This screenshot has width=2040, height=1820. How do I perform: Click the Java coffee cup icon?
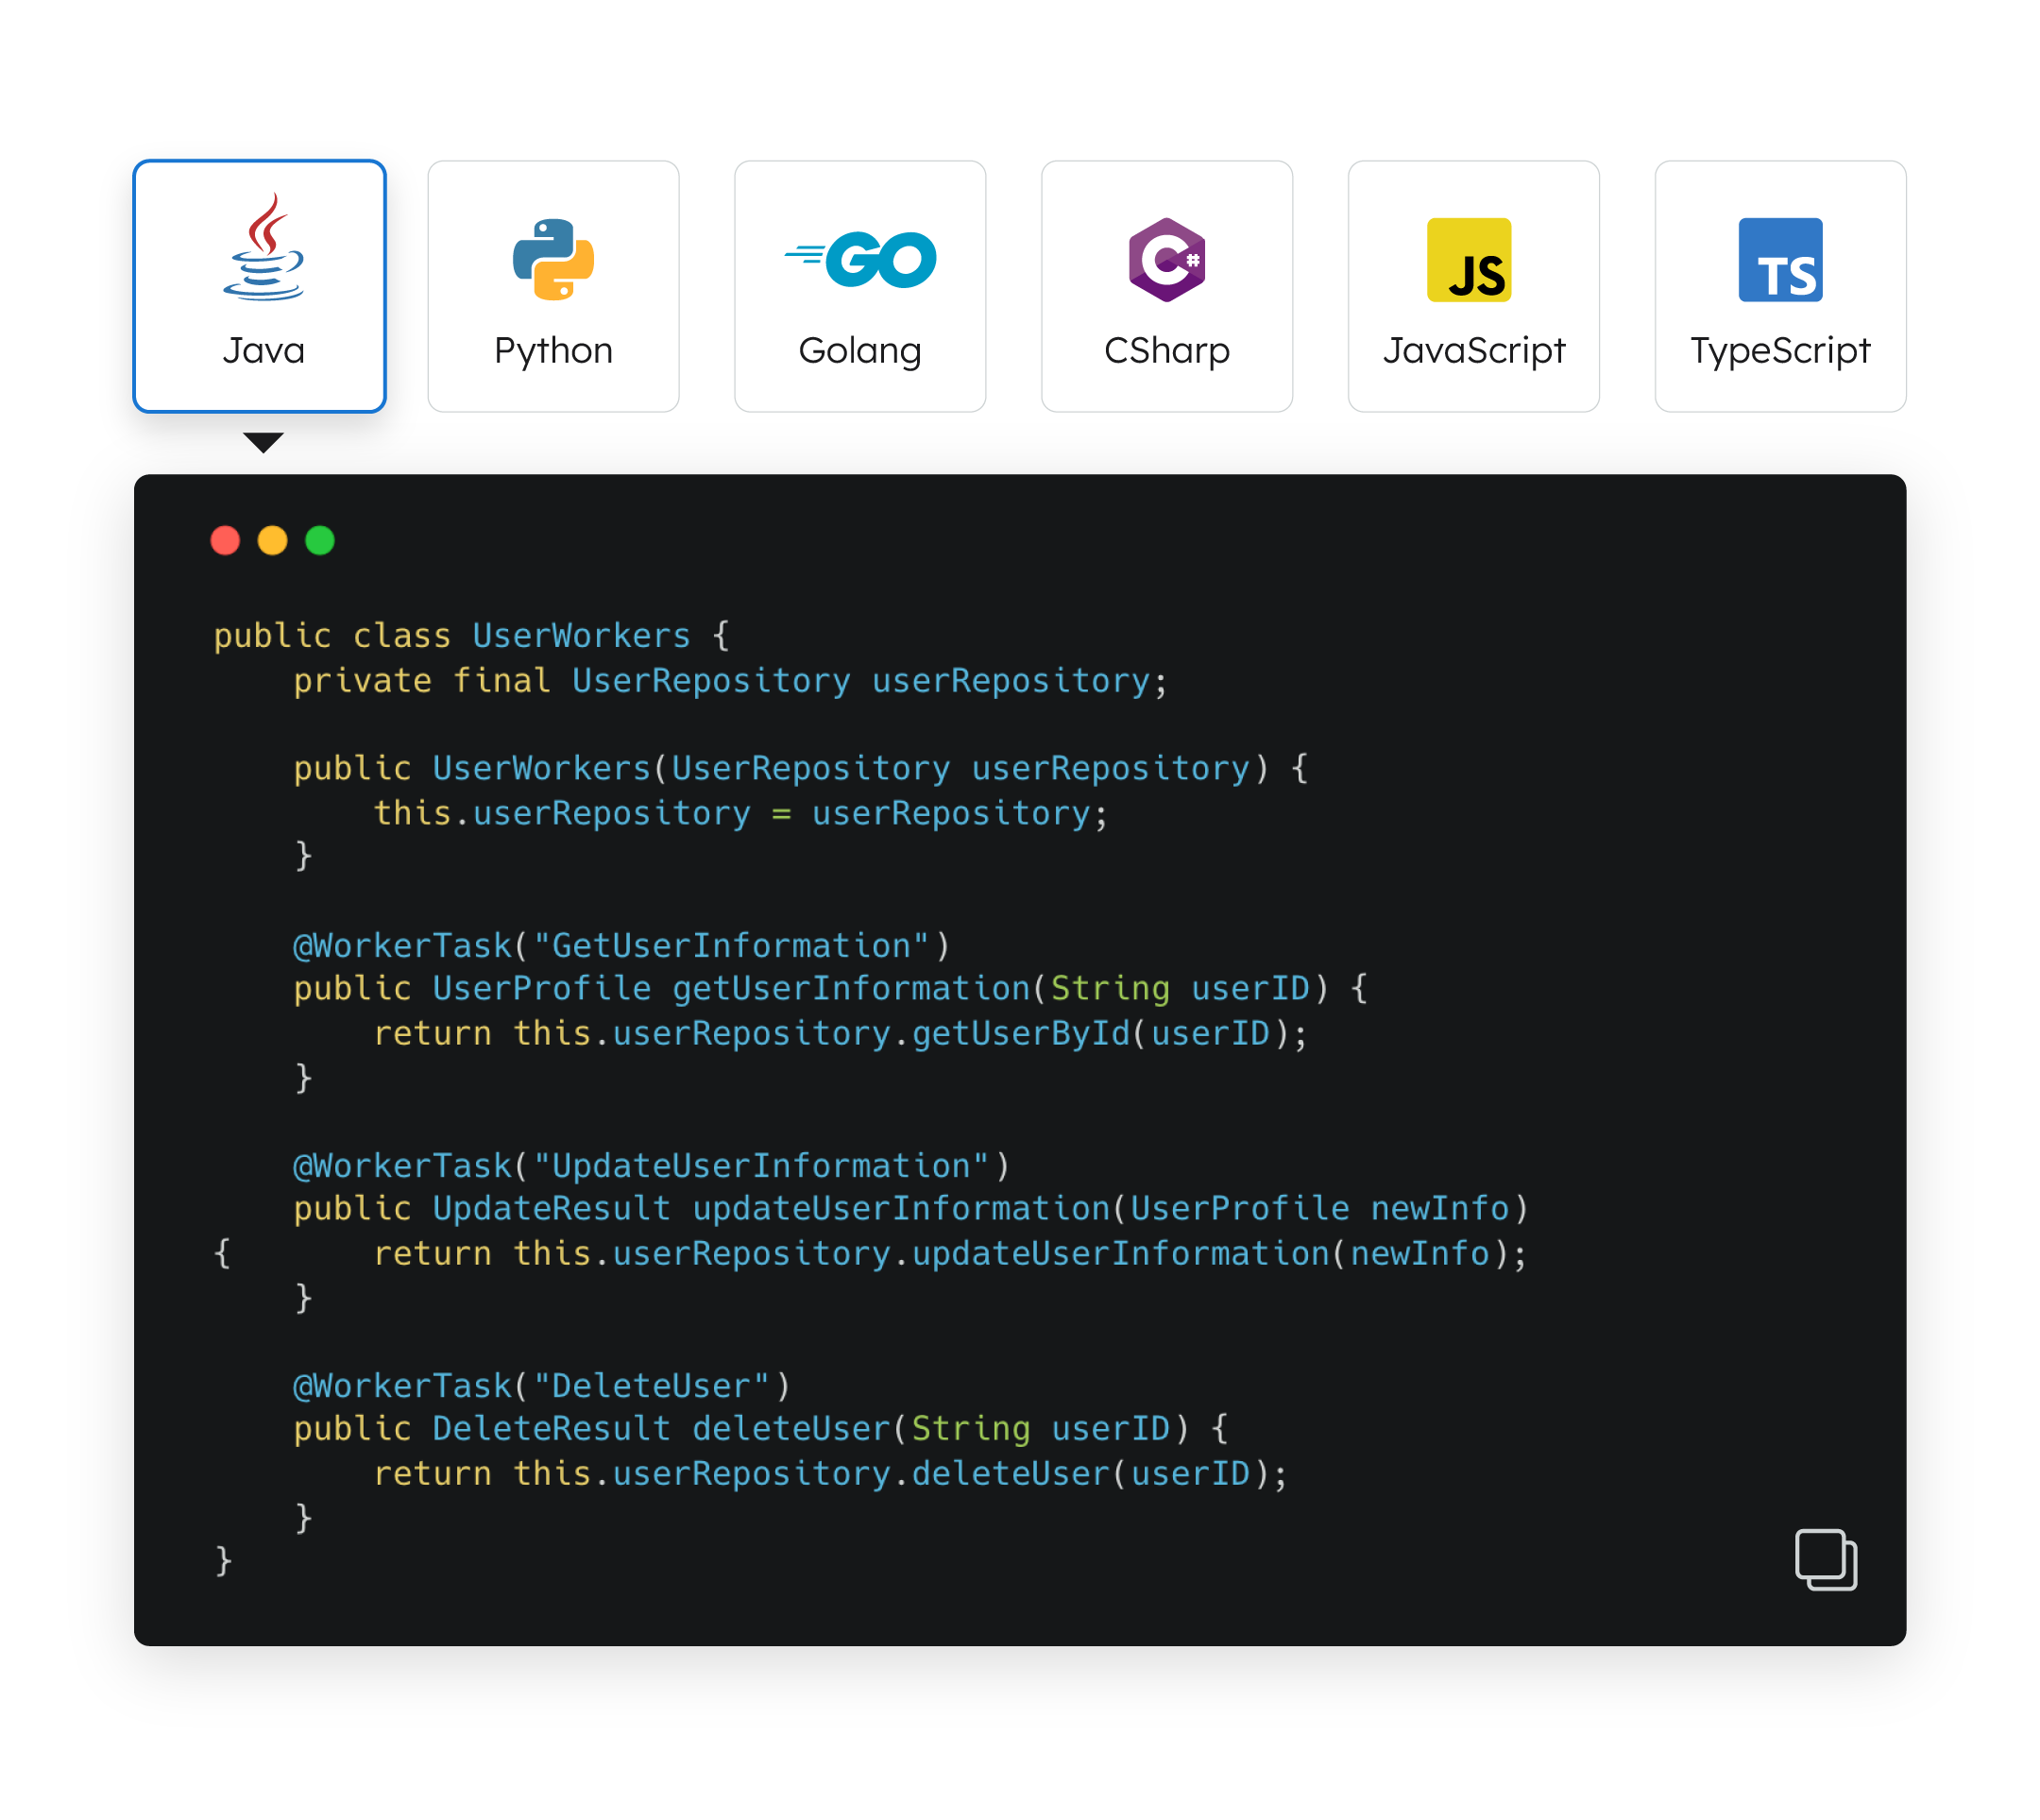coord(263,248)
